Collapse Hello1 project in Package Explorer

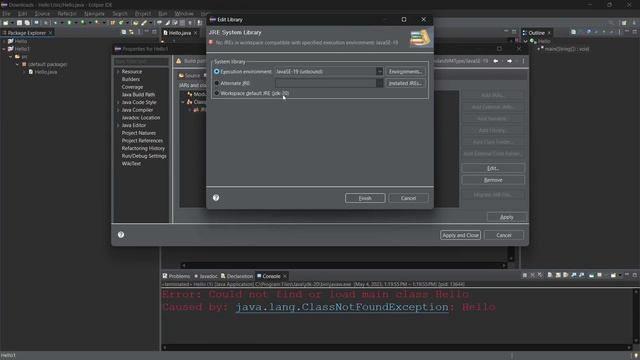[4, 49]
